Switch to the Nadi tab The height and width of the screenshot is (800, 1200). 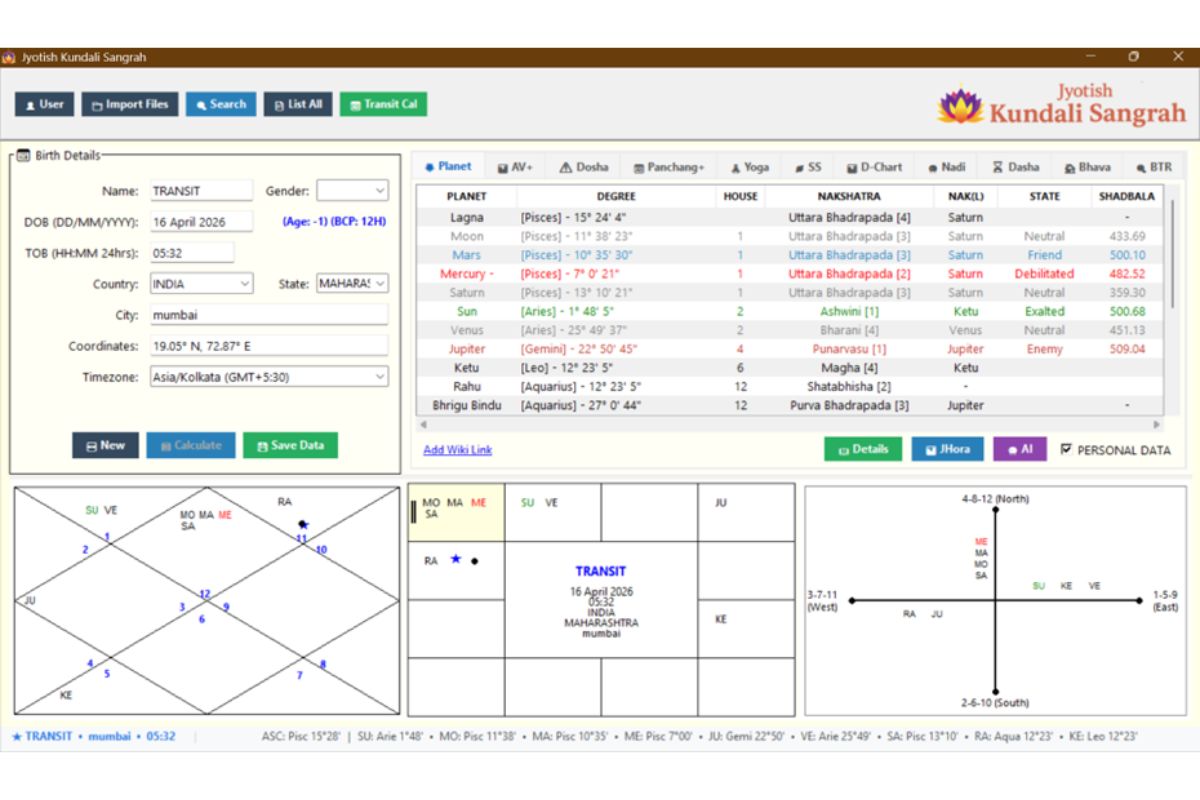tap(947, 168)
